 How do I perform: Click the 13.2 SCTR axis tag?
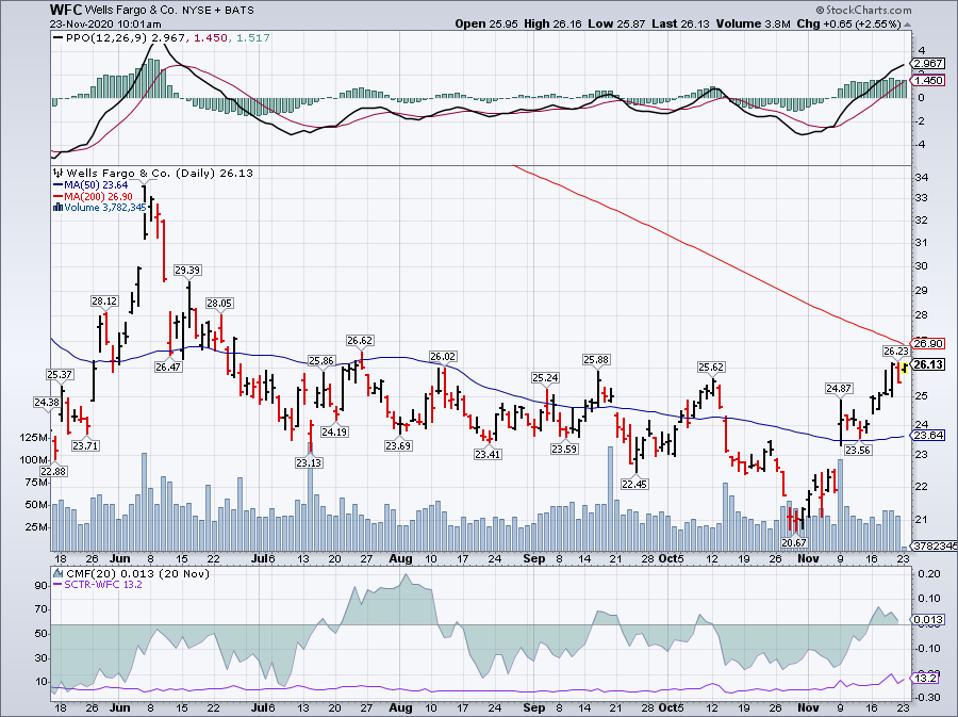coord(925,679)
